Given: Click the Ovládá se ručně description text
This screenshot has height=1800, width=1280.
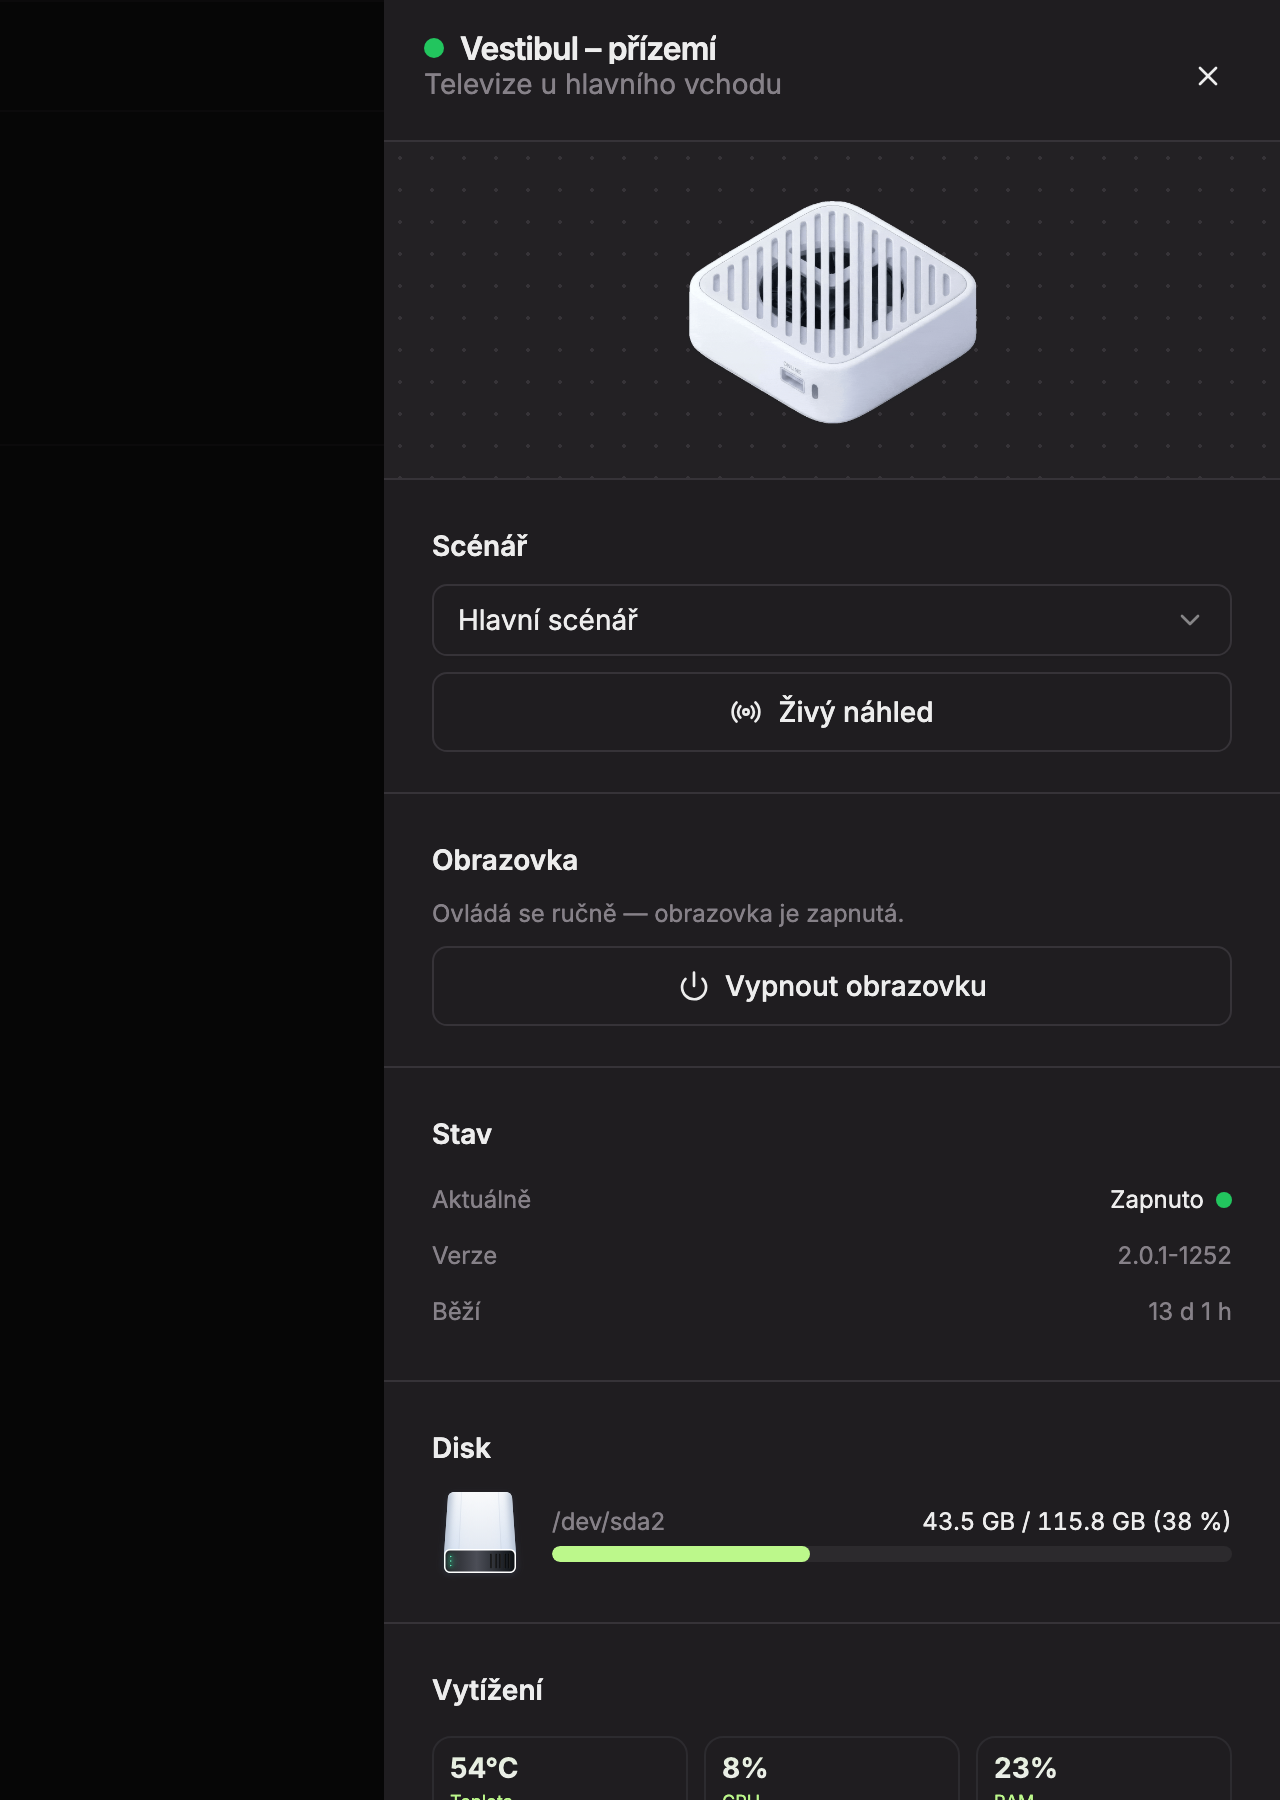Looking at the screenshot, I should (x=668, y=914).
